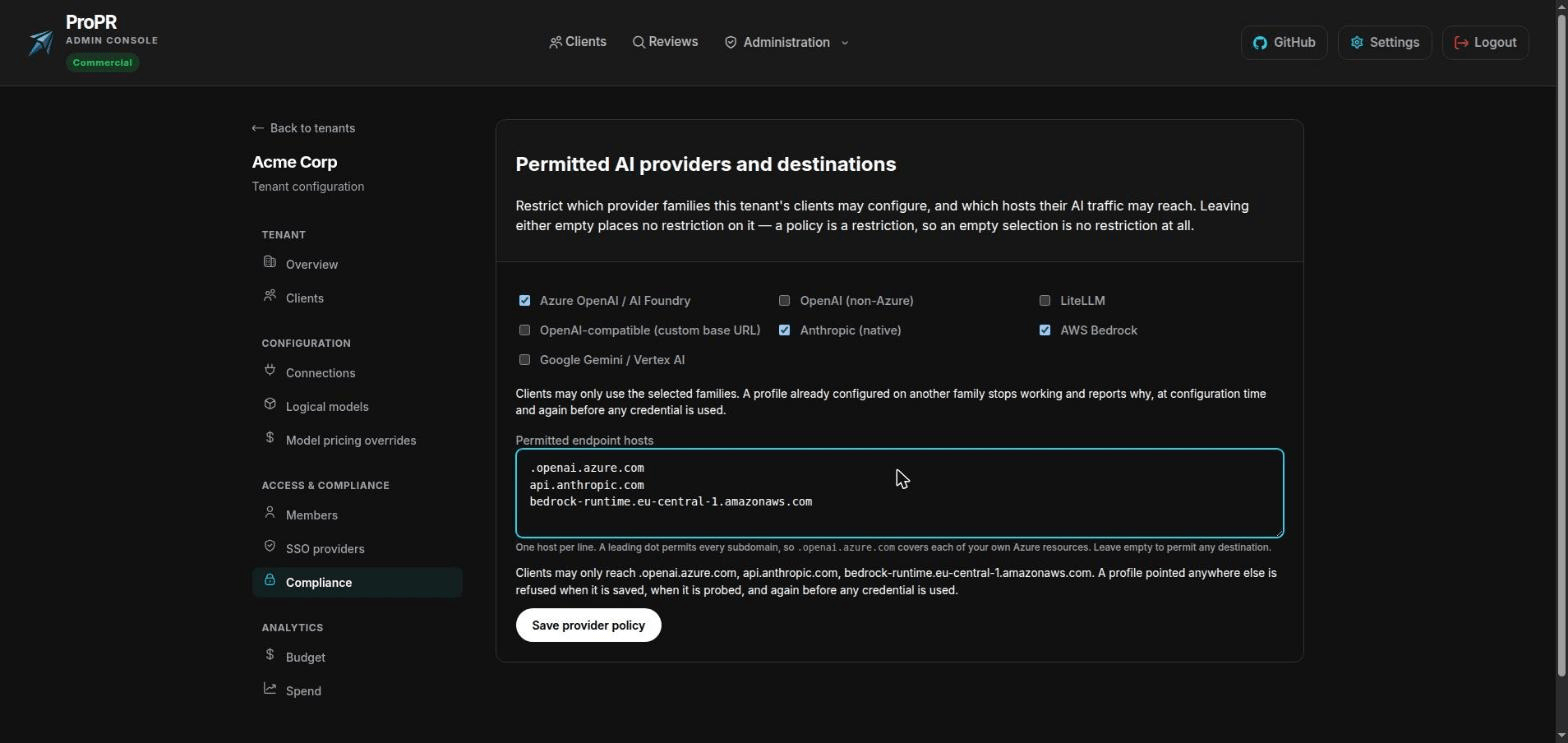Viewport: 1568px width, 743px height.
Task: Click the Logical models cube icon
Action: pos(270,404)
